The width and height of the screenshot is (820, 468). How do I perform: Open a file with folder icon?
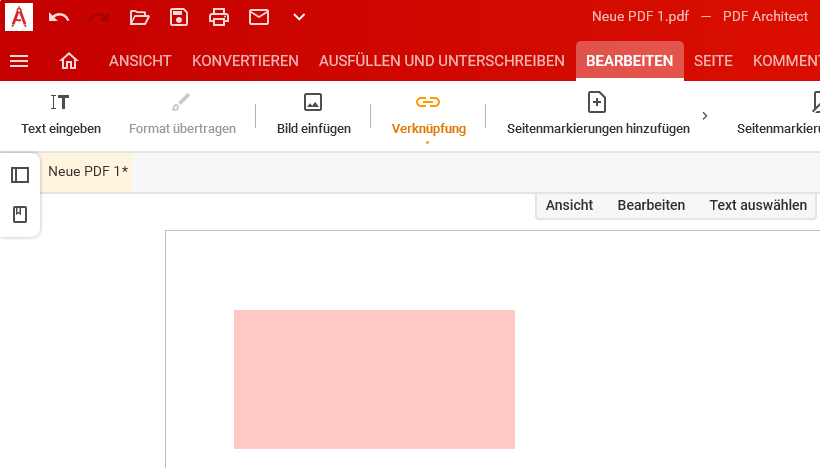[139, 17]
